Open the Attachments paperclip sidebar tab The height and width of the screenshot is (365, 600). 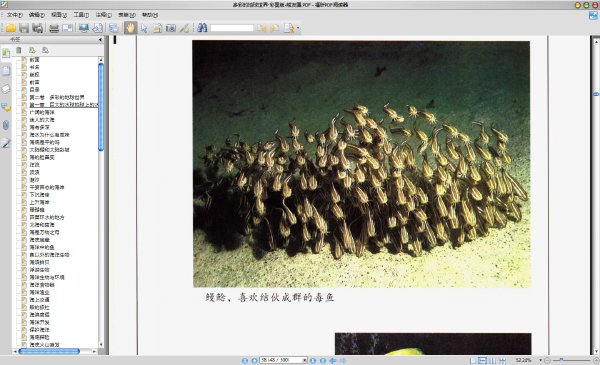pyautogui.click(x=6, y=125)
